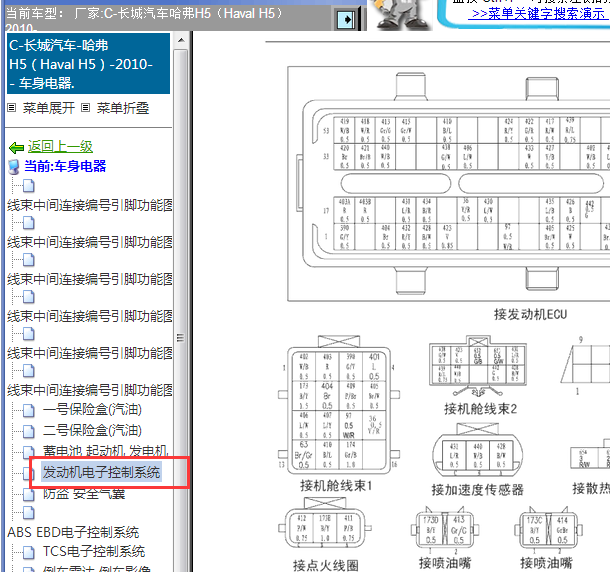
Task: Click the 菜单展开 expand-all icon
Action: 12,108
